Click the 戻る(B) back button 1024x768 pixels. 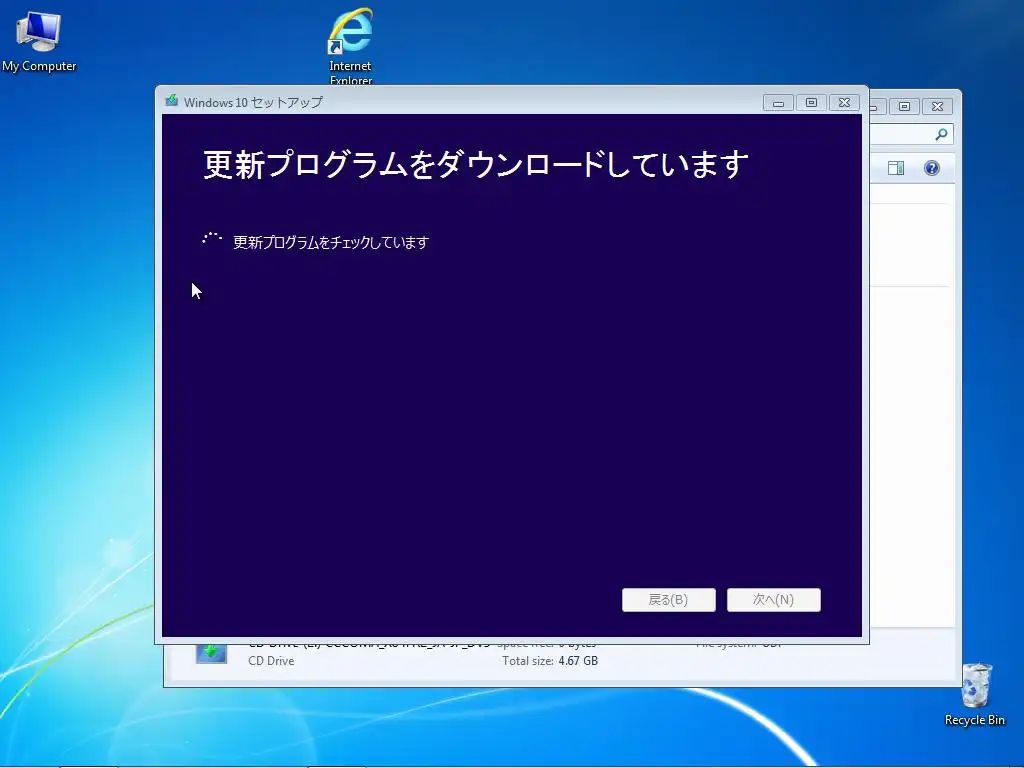click(669, 600)
